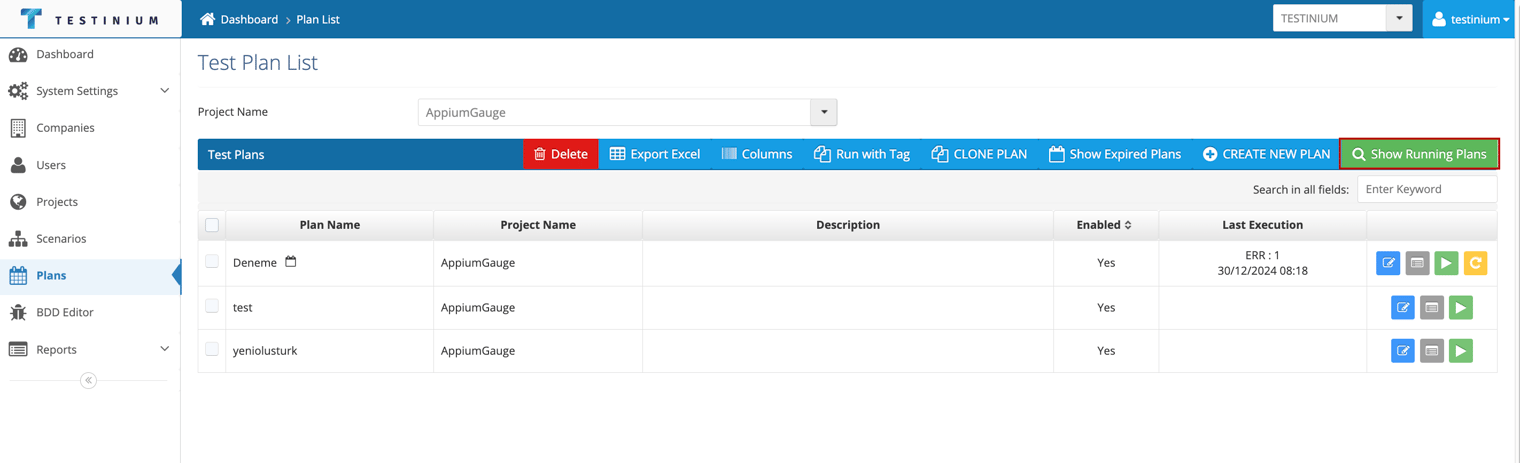Click orange refresh icon in Deneme row
This screenshot has width=1520, height=463.
1475,263
